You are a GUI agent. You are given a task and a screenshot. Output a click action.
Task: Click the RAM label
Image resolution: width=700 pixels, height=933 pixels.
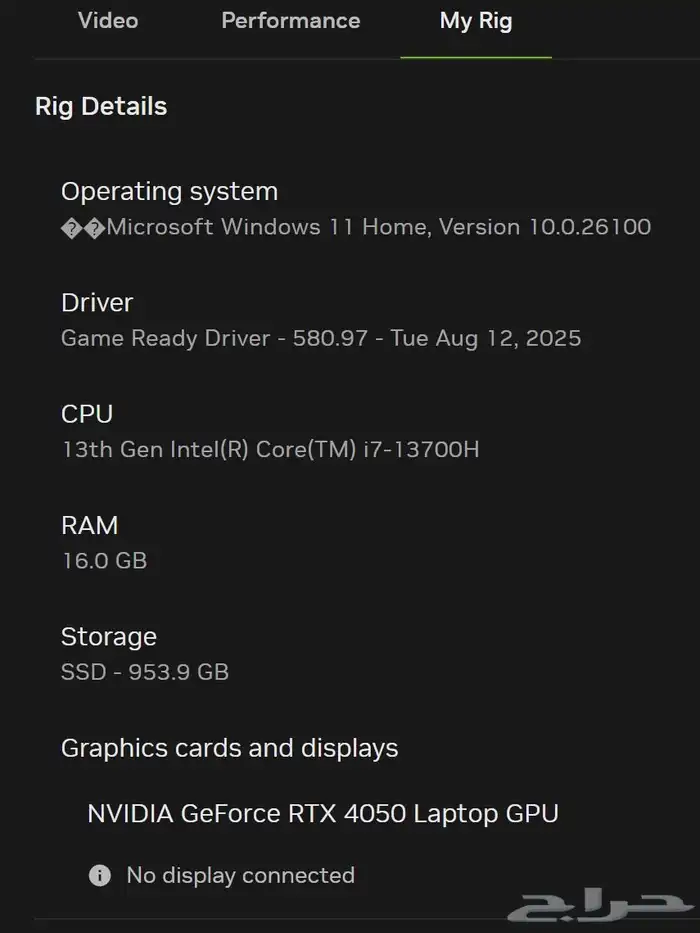pos(90,525)
